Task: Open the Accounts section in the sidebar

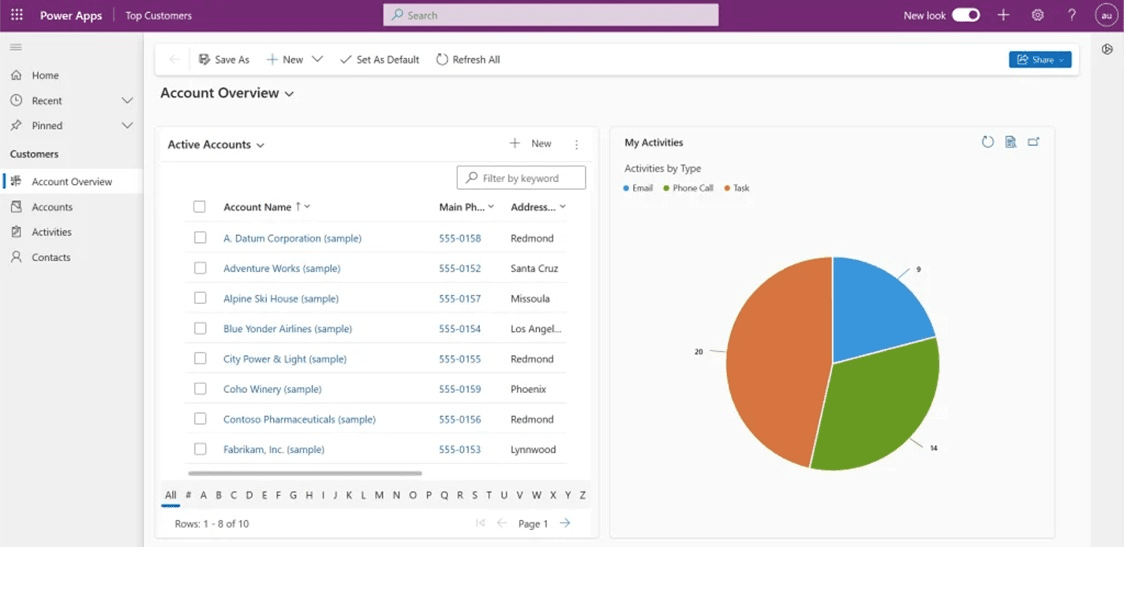Action: pyautogui.click(x=51, y=206)
